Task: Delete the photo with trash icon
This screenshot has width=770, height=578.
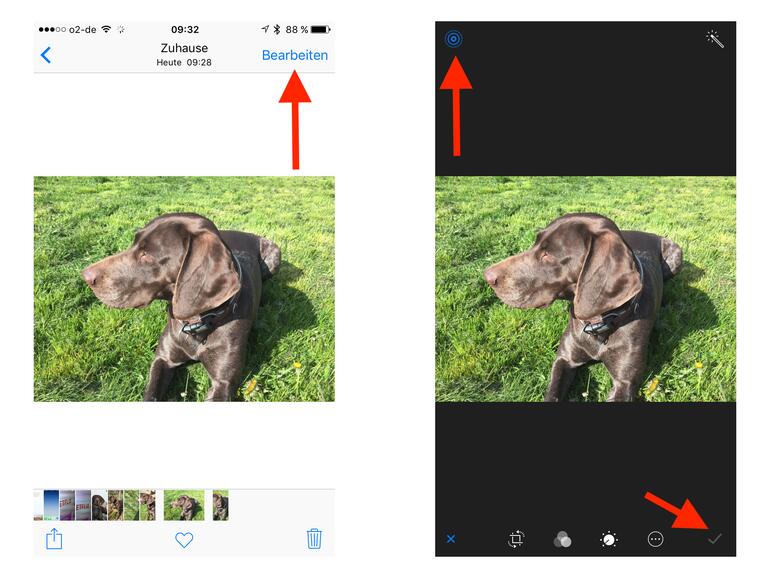Action: [314, 538]
